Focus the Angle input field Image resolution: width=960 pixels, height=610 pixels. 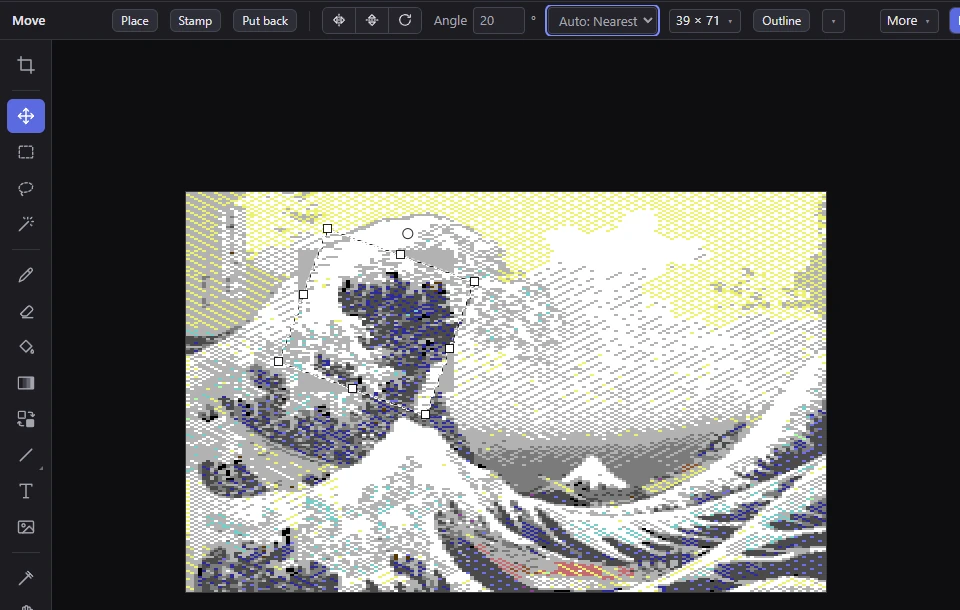coord(498,21)
